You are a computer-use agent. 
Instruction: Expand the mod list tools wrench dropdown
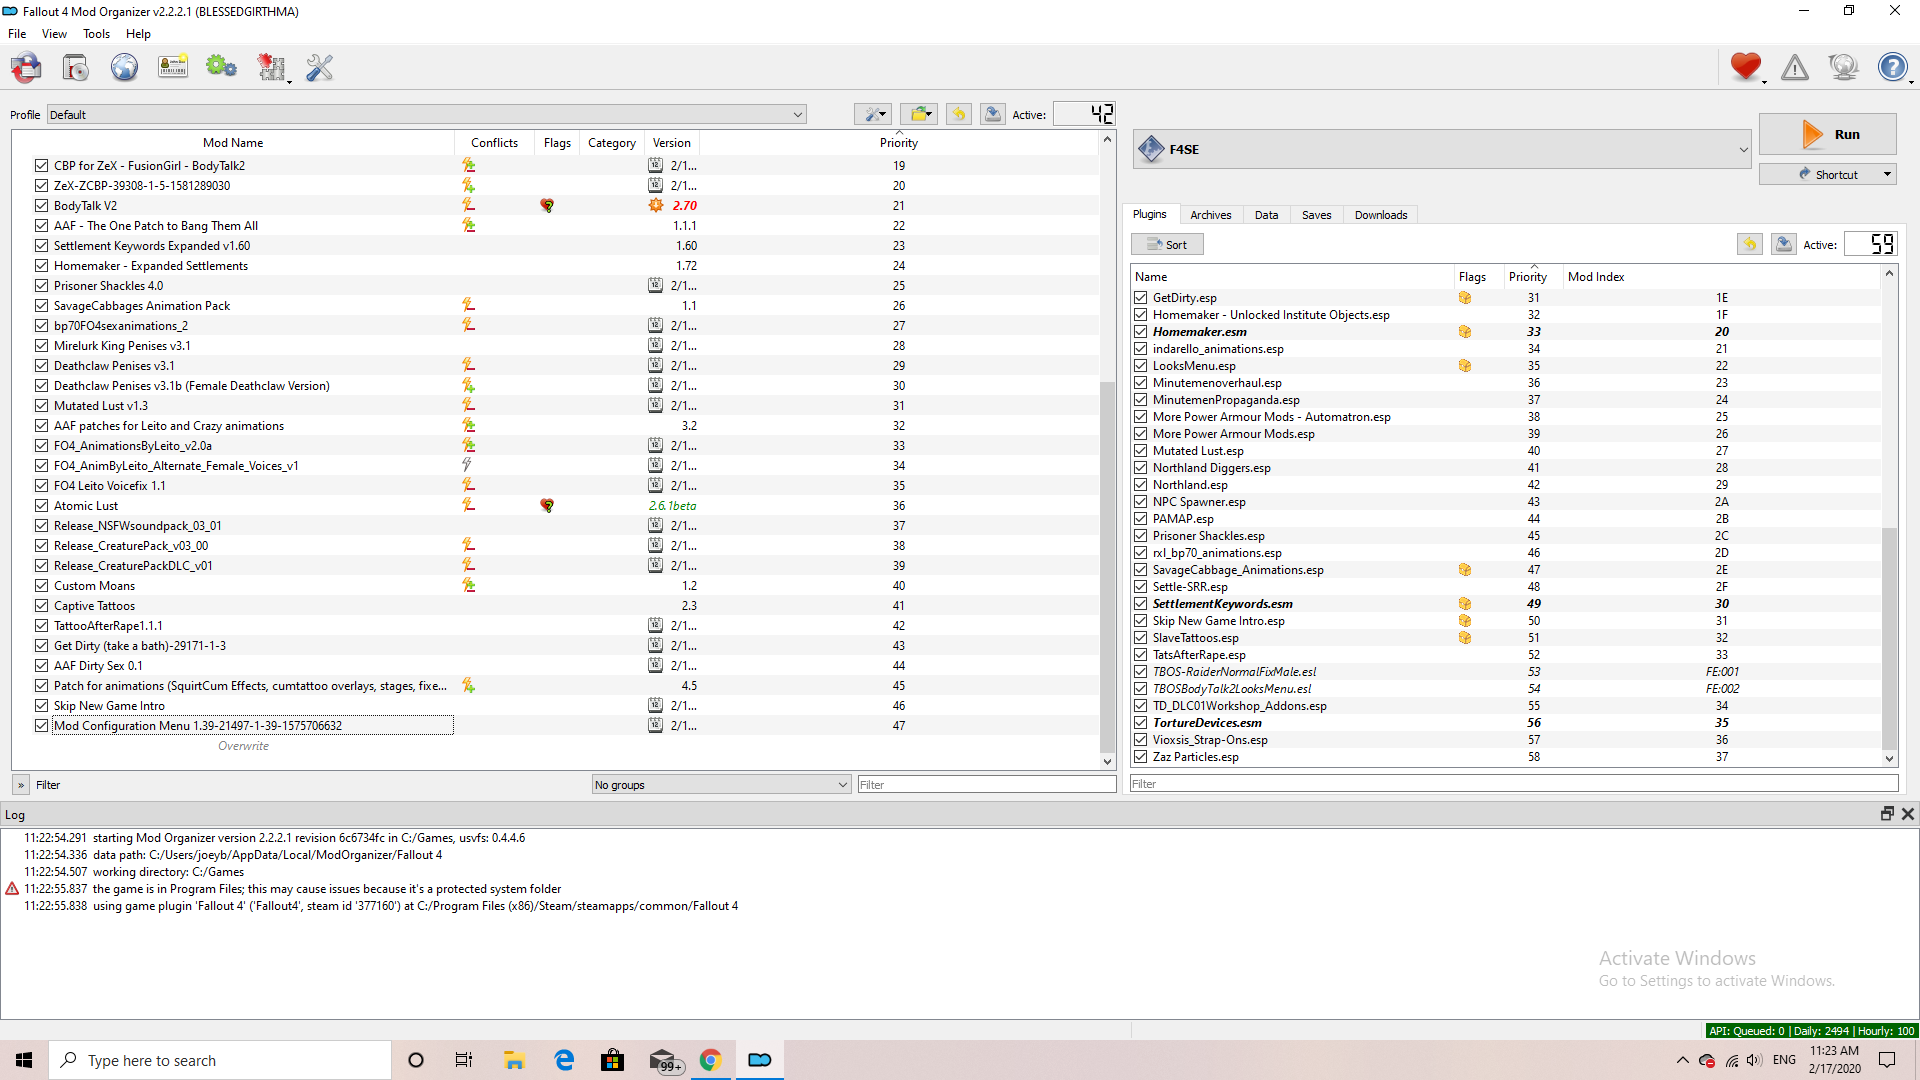873,114
